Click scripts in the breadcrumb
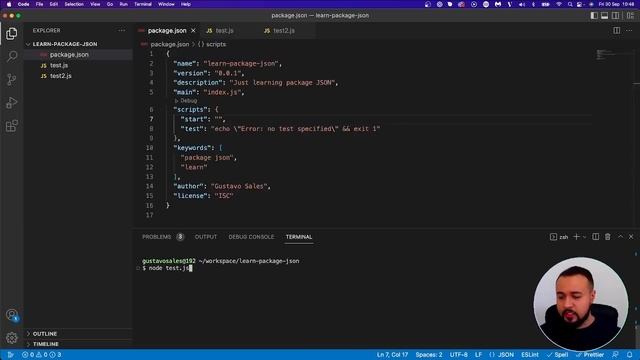 point(216,44)
